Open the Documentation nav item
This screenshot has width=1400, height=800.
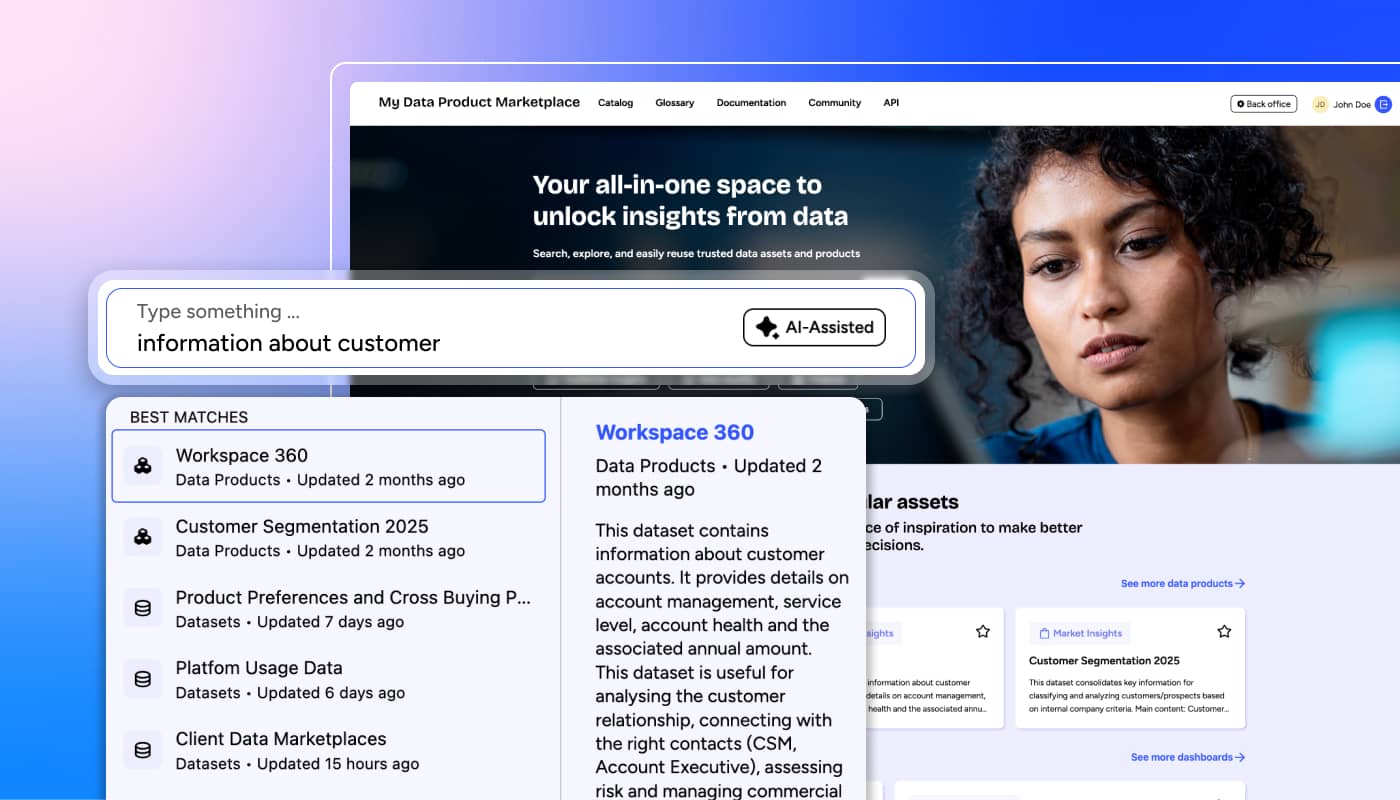pos(751,103)
